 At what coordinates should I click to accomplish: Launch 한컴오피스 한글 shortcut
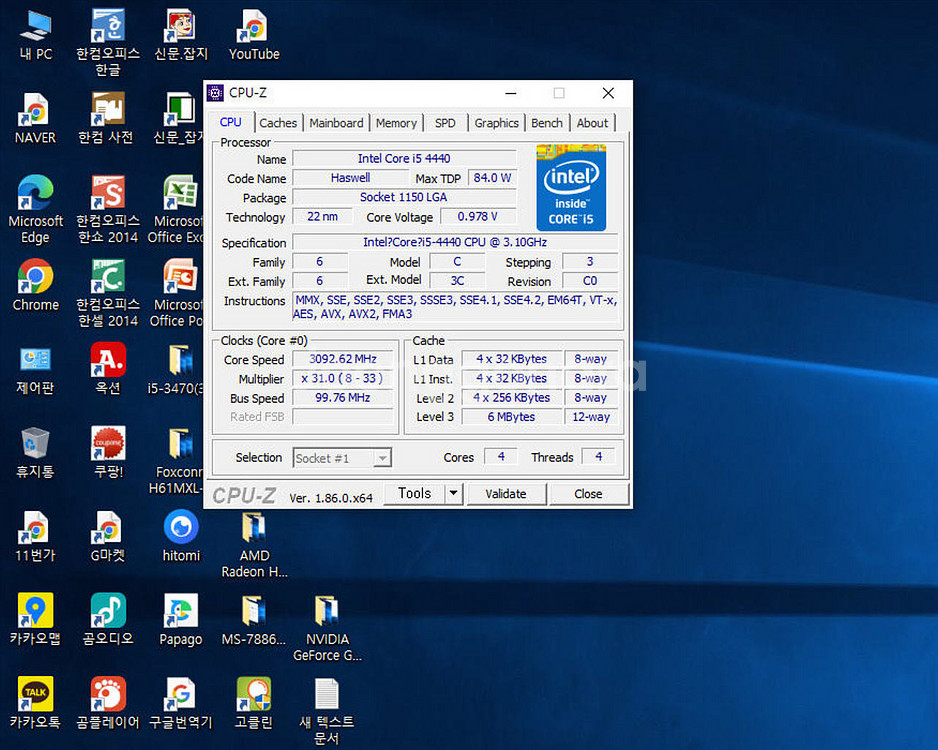pyautogui.click(x=108, y=42)
